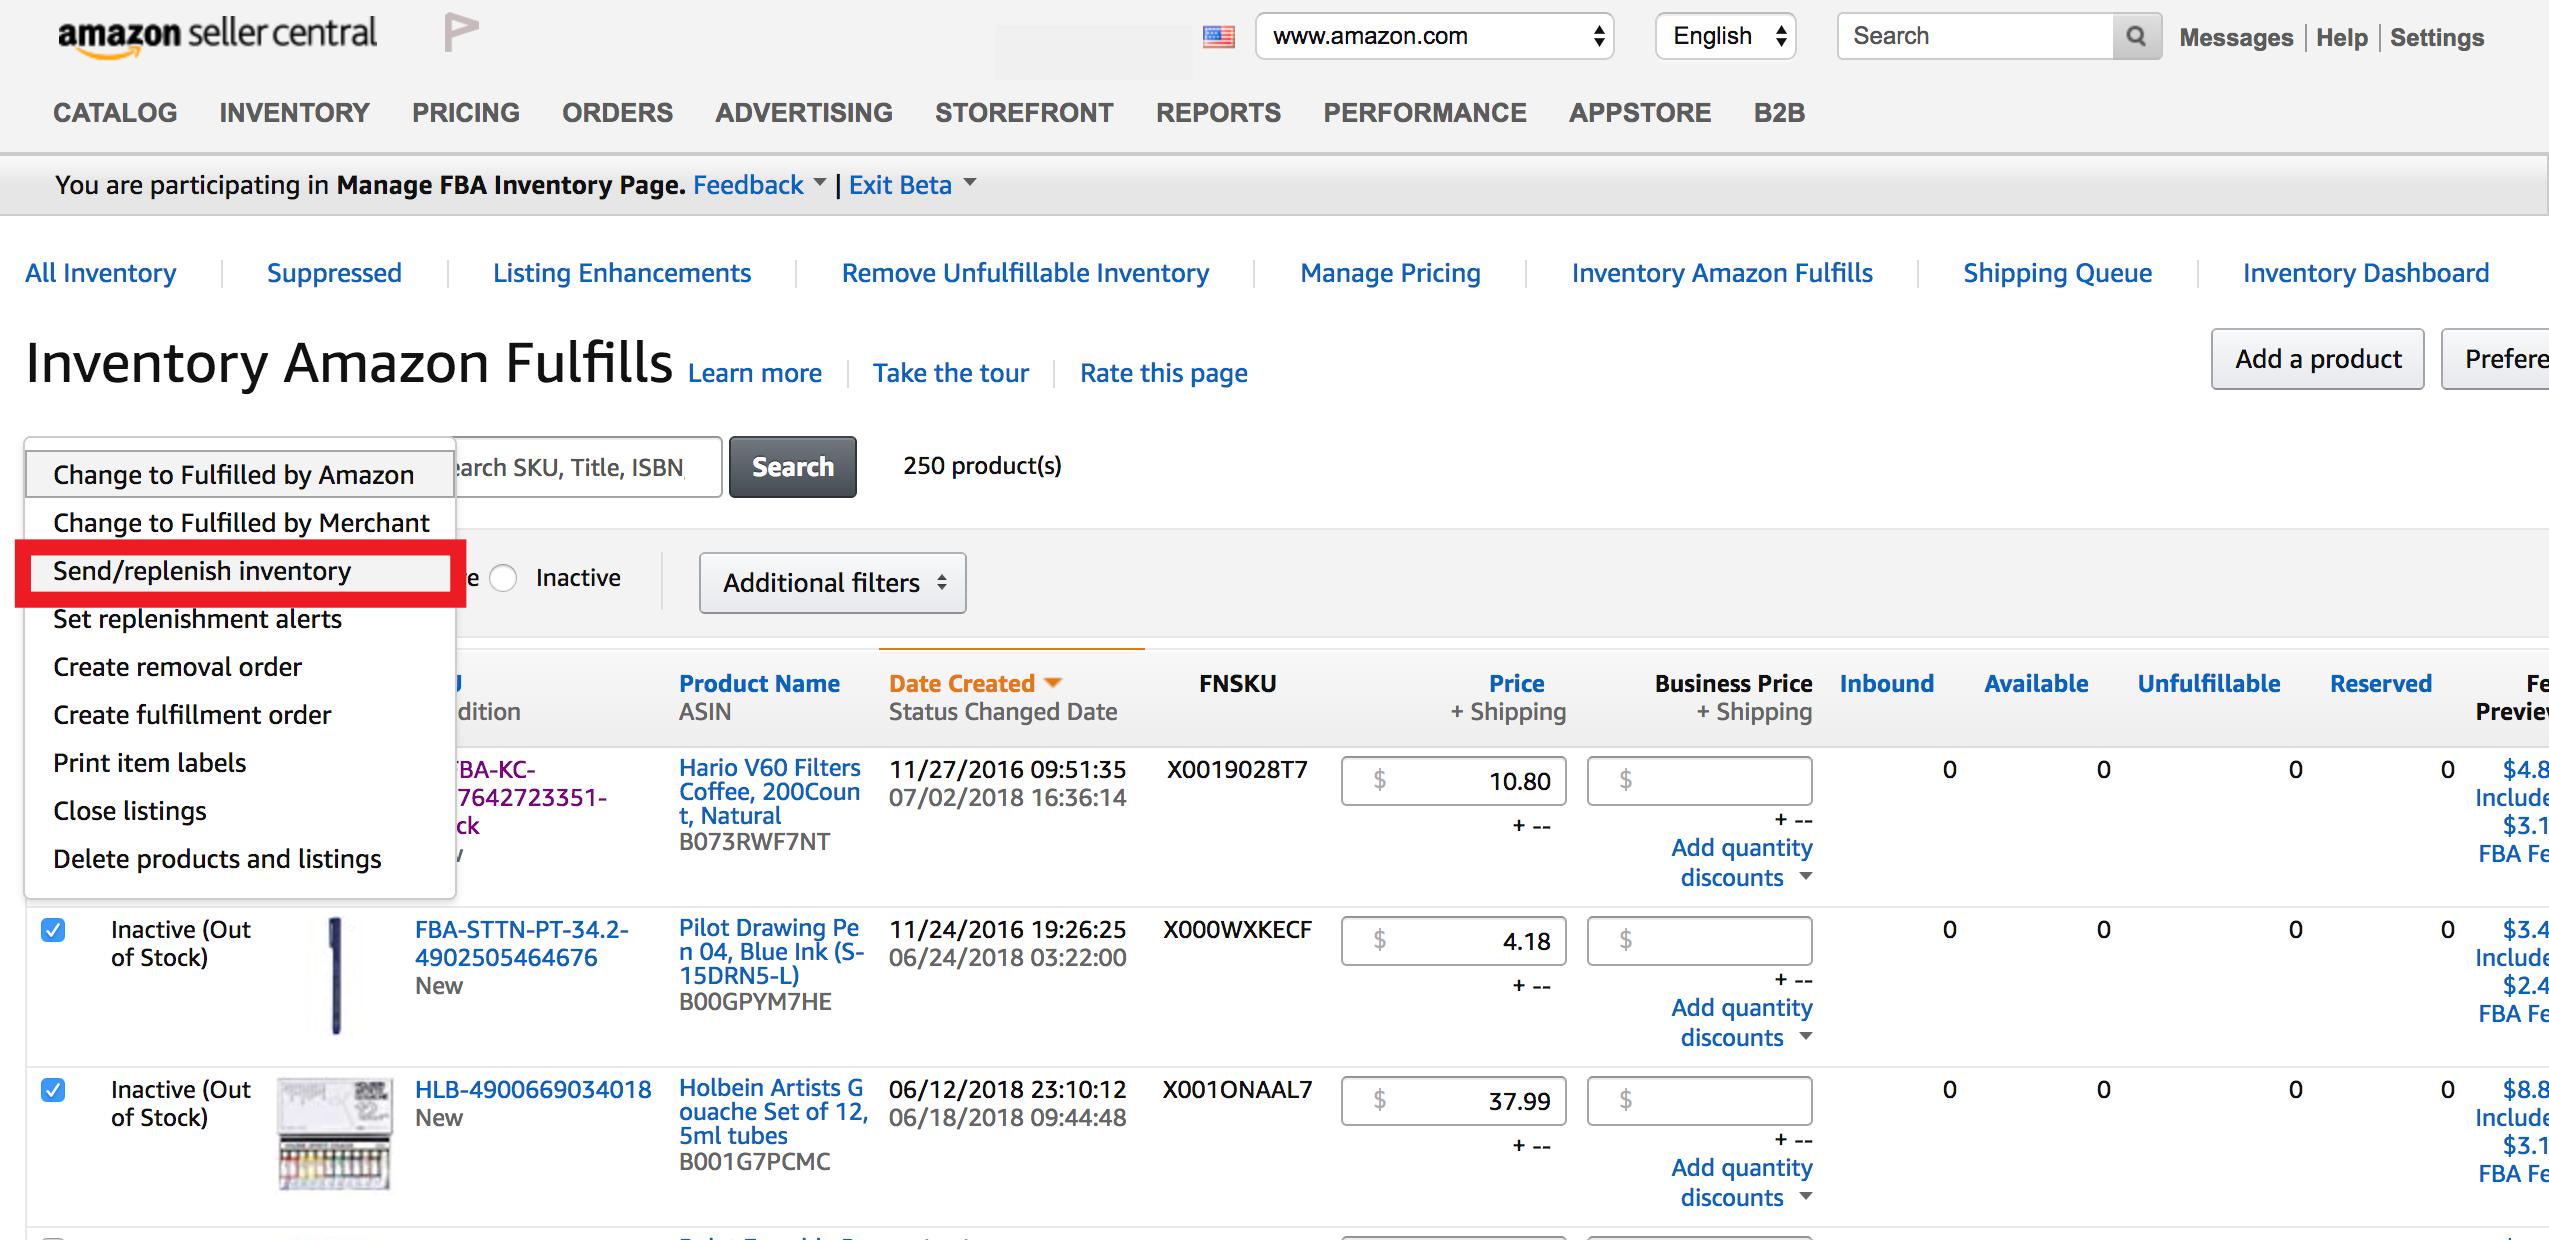Screen dimensions: 2549x1240
Task: Open the B2B menu
Action: tap(1778, 113)
